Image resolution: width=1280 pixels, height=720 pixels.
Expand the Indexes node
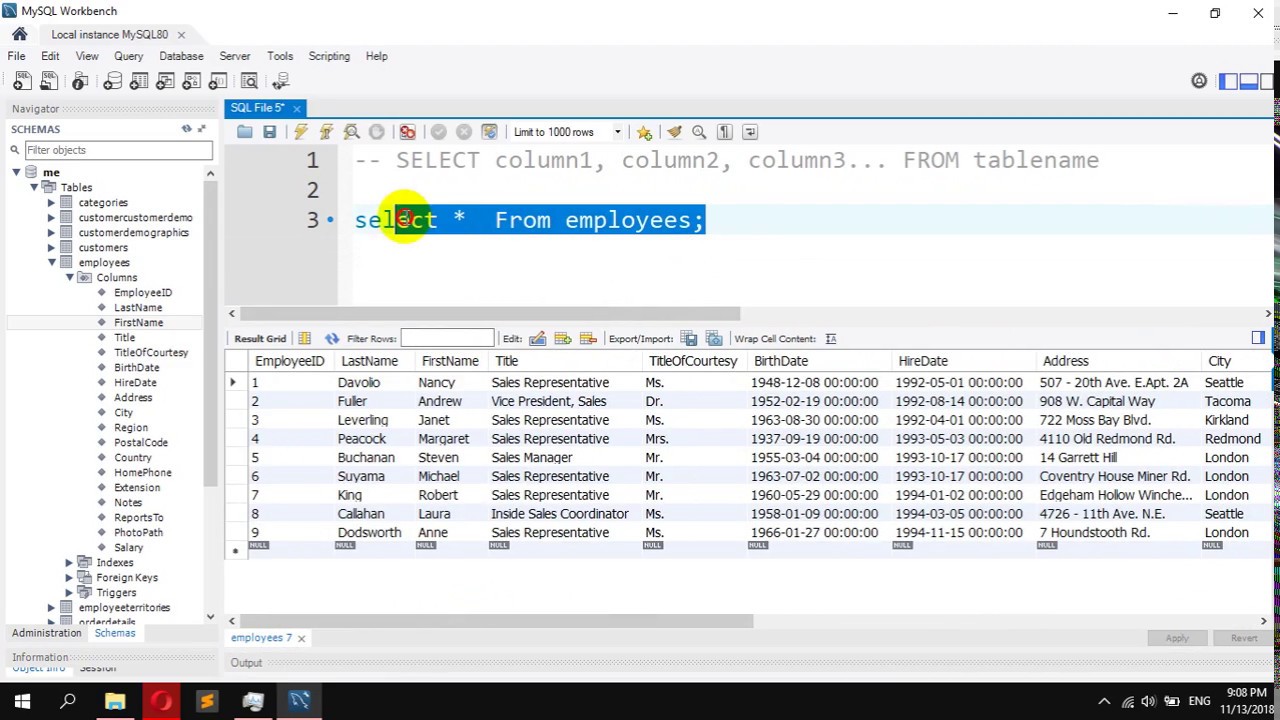pos(69,562)
